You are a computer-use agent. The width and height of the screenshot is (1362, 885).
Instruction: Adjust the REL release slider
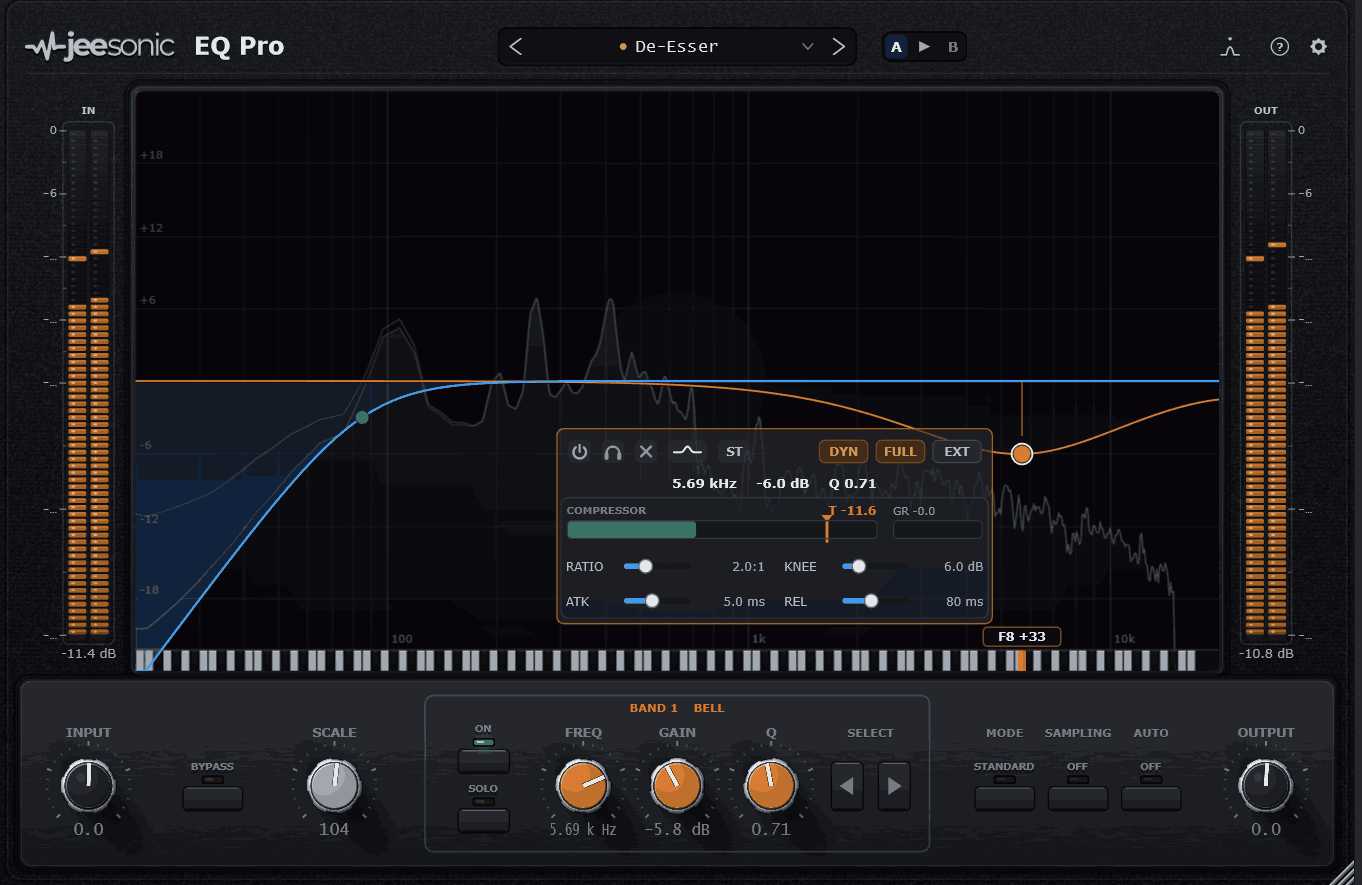(875, 601)
